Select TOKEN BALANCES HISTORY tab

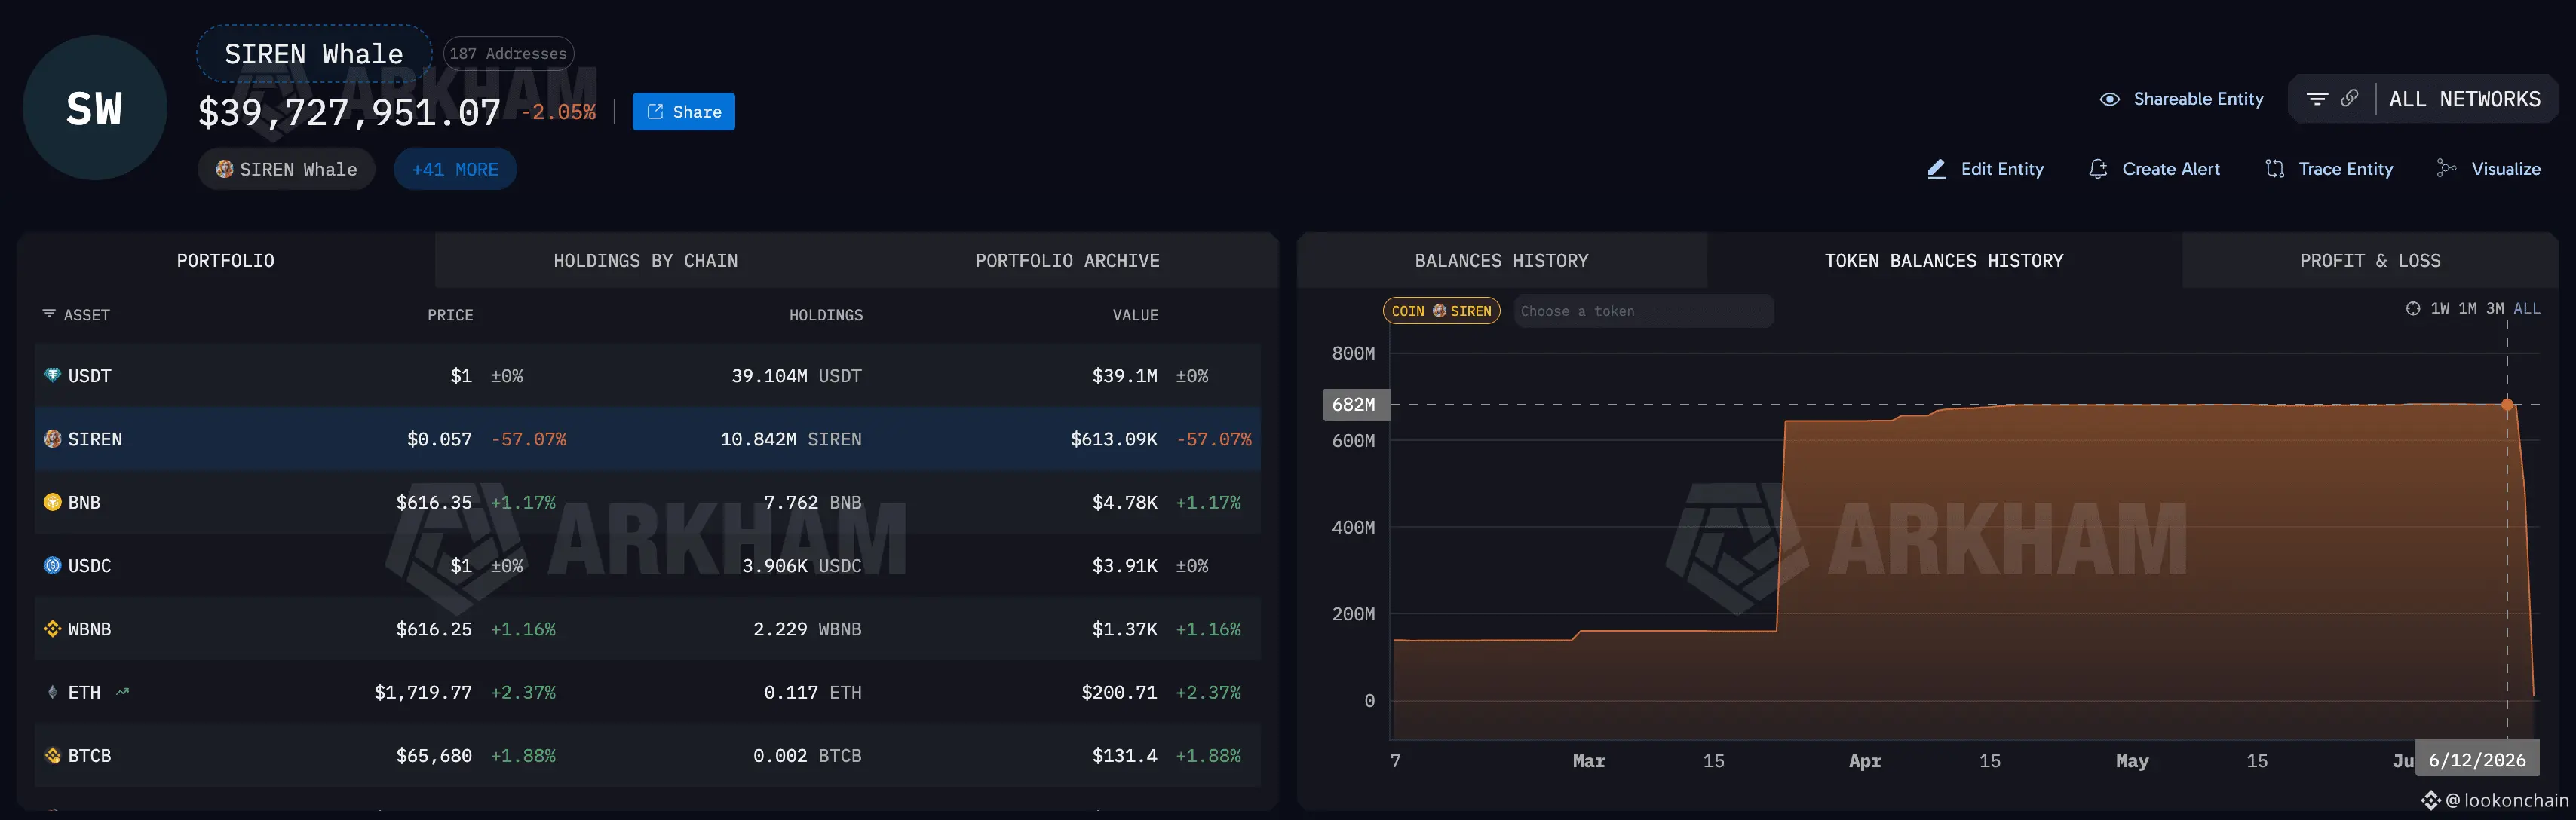(x=1944, y=261)
